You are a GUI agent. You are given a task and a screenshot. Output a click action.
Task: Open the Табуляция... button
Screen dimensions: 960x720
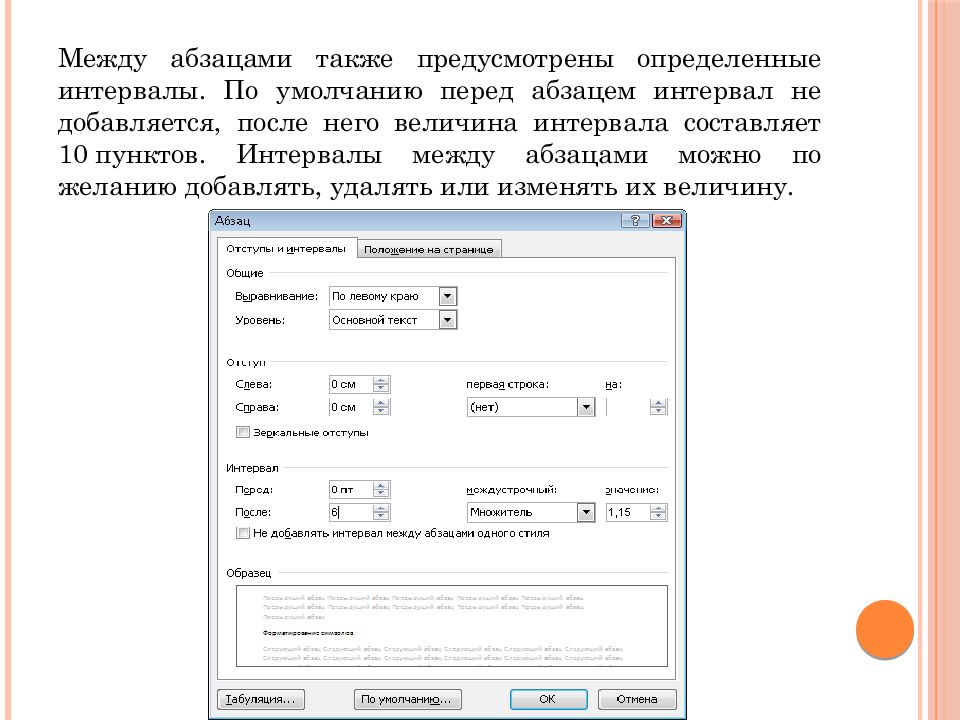click(261, 699)
